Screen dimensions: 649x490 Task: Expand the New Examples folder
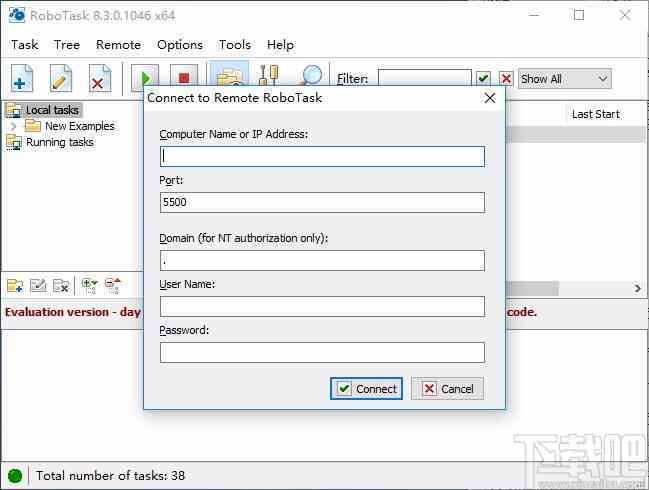13,126
